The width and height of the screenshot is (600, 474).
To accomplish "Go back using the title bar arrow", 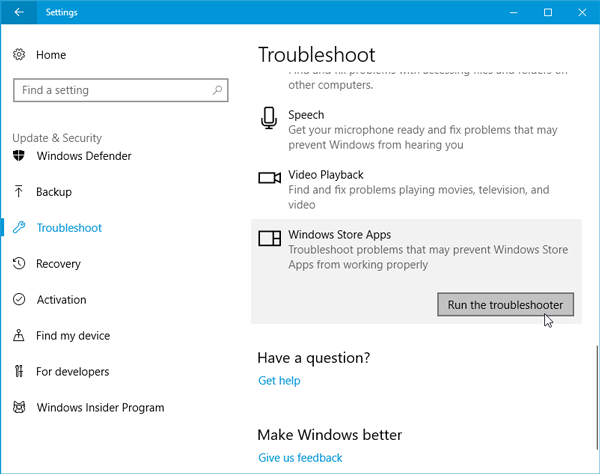I will [19, 12].
